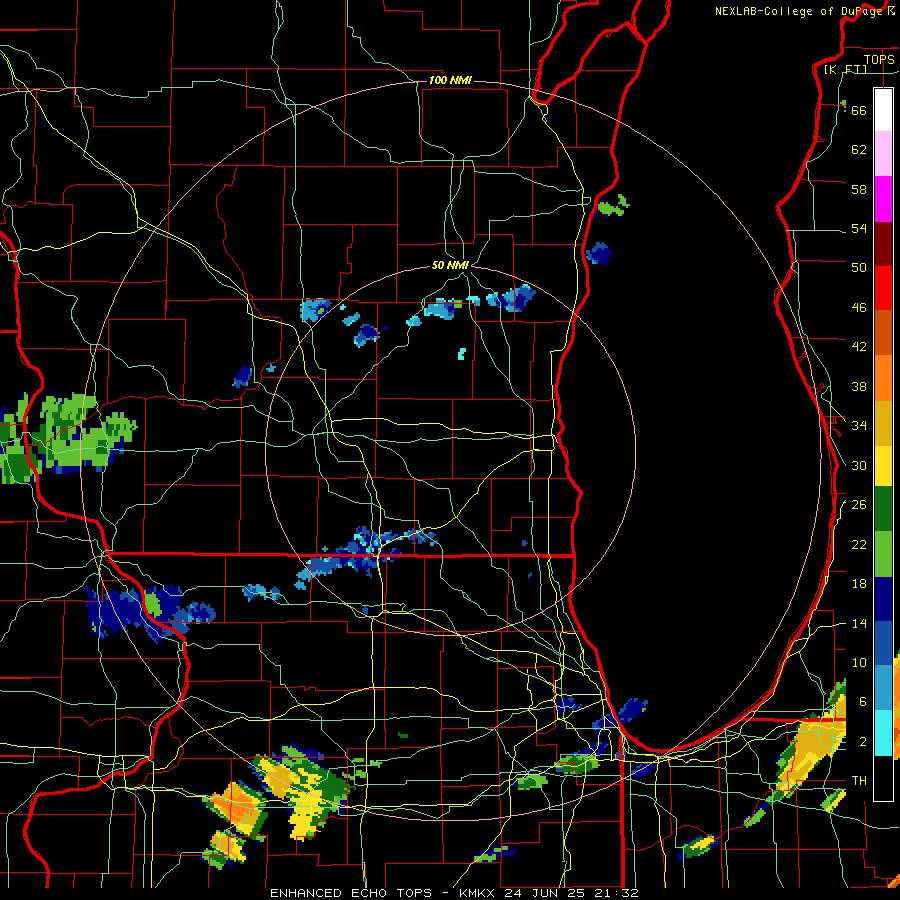Select the dark red (maroon) legend swatch
The image size is (900, 900).
[883, 243]
